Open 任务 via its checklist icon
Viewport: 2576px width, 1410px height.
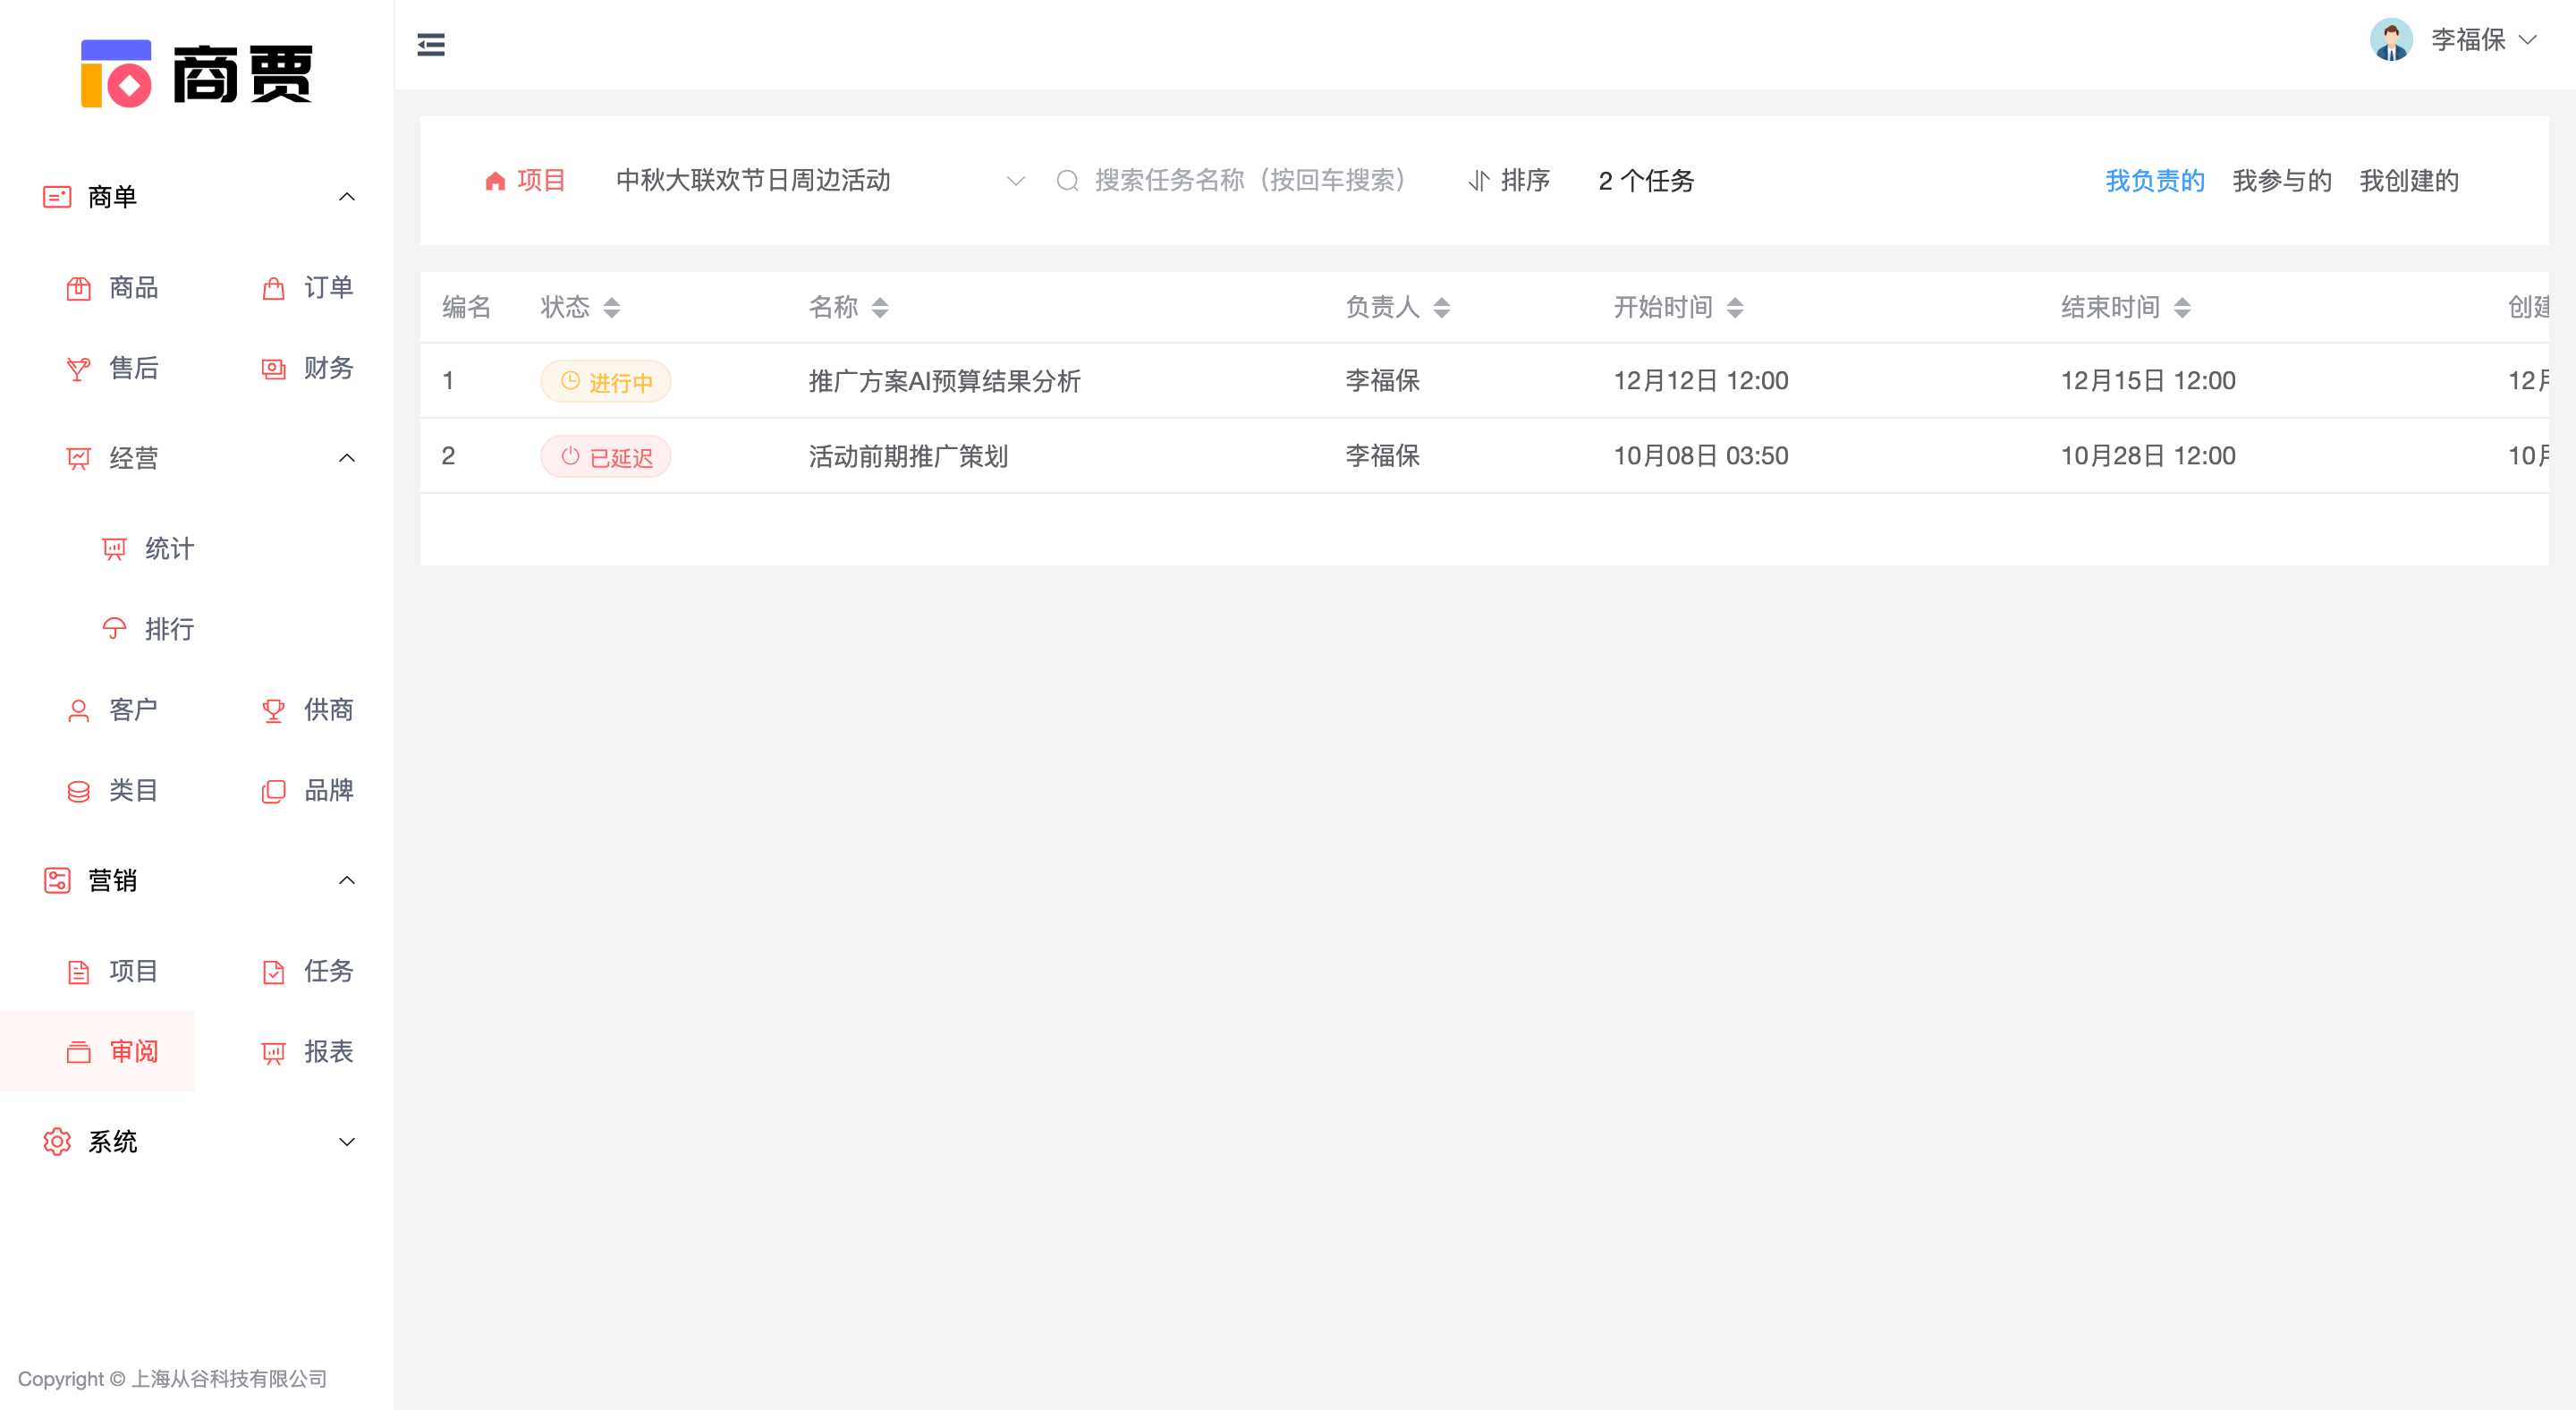pyautogui.click(x=273, y=972)
